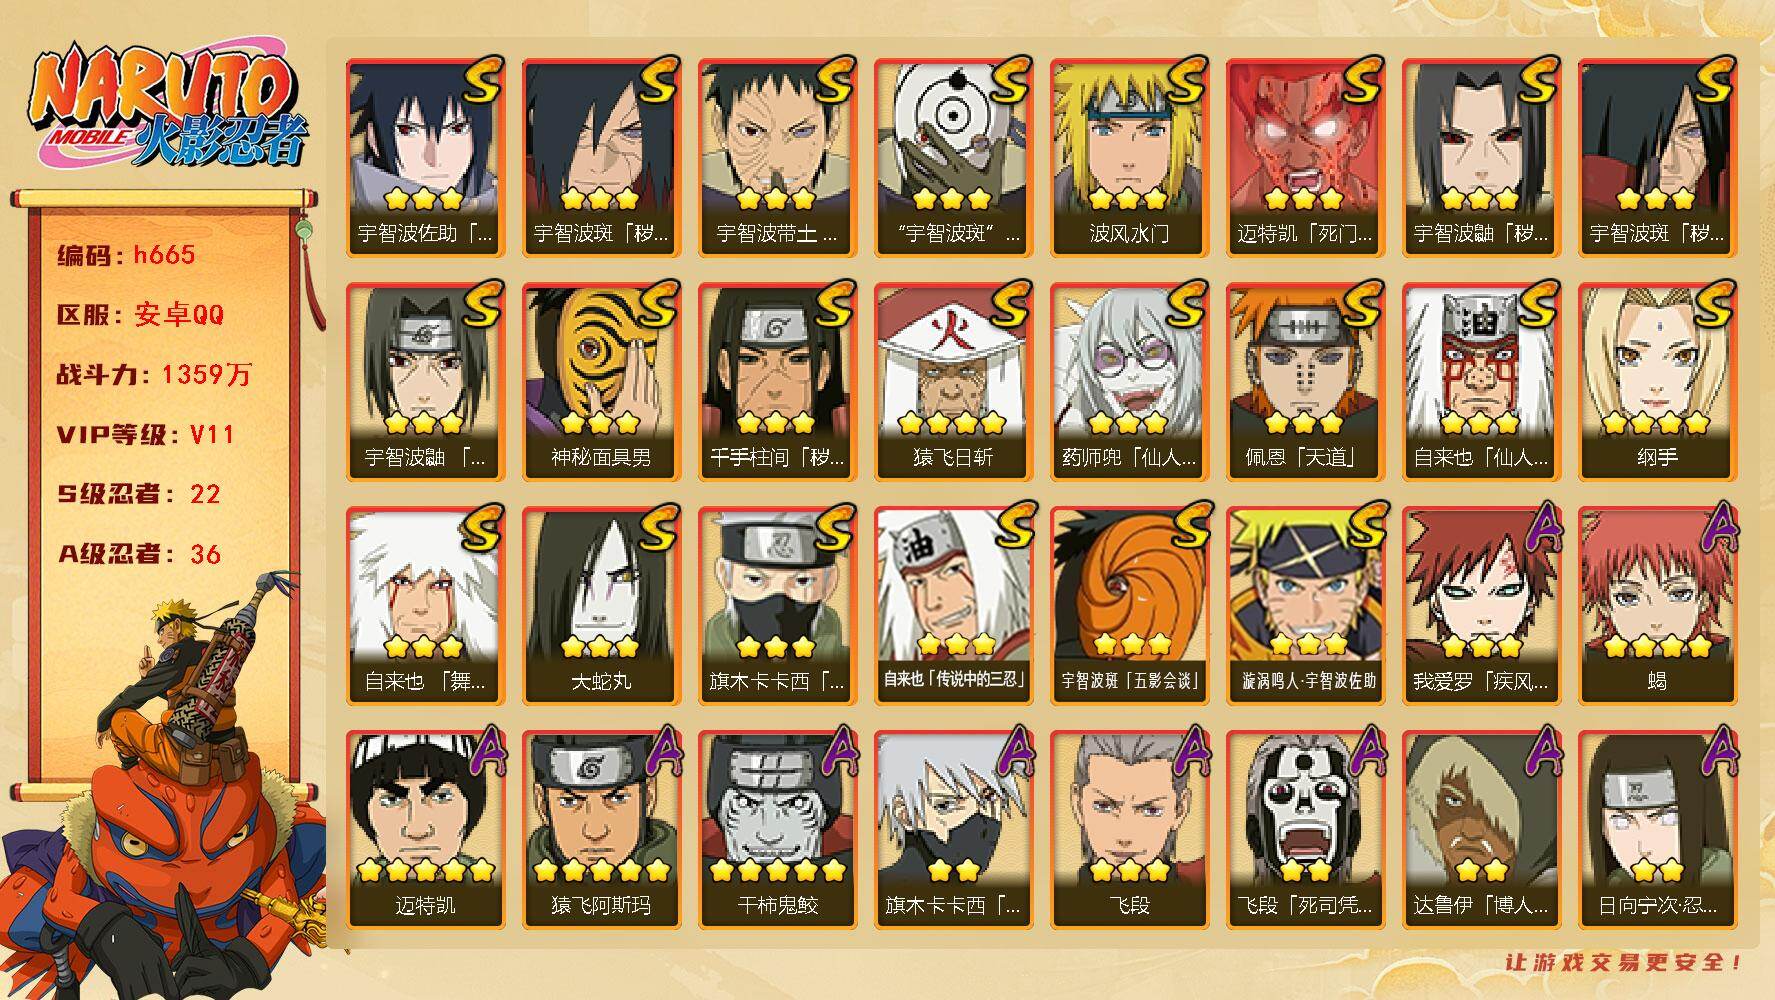Click the Naruto Mobile 火影忍者 logo
This screenshot has width=1775, height=1000.
pos(167,107)
